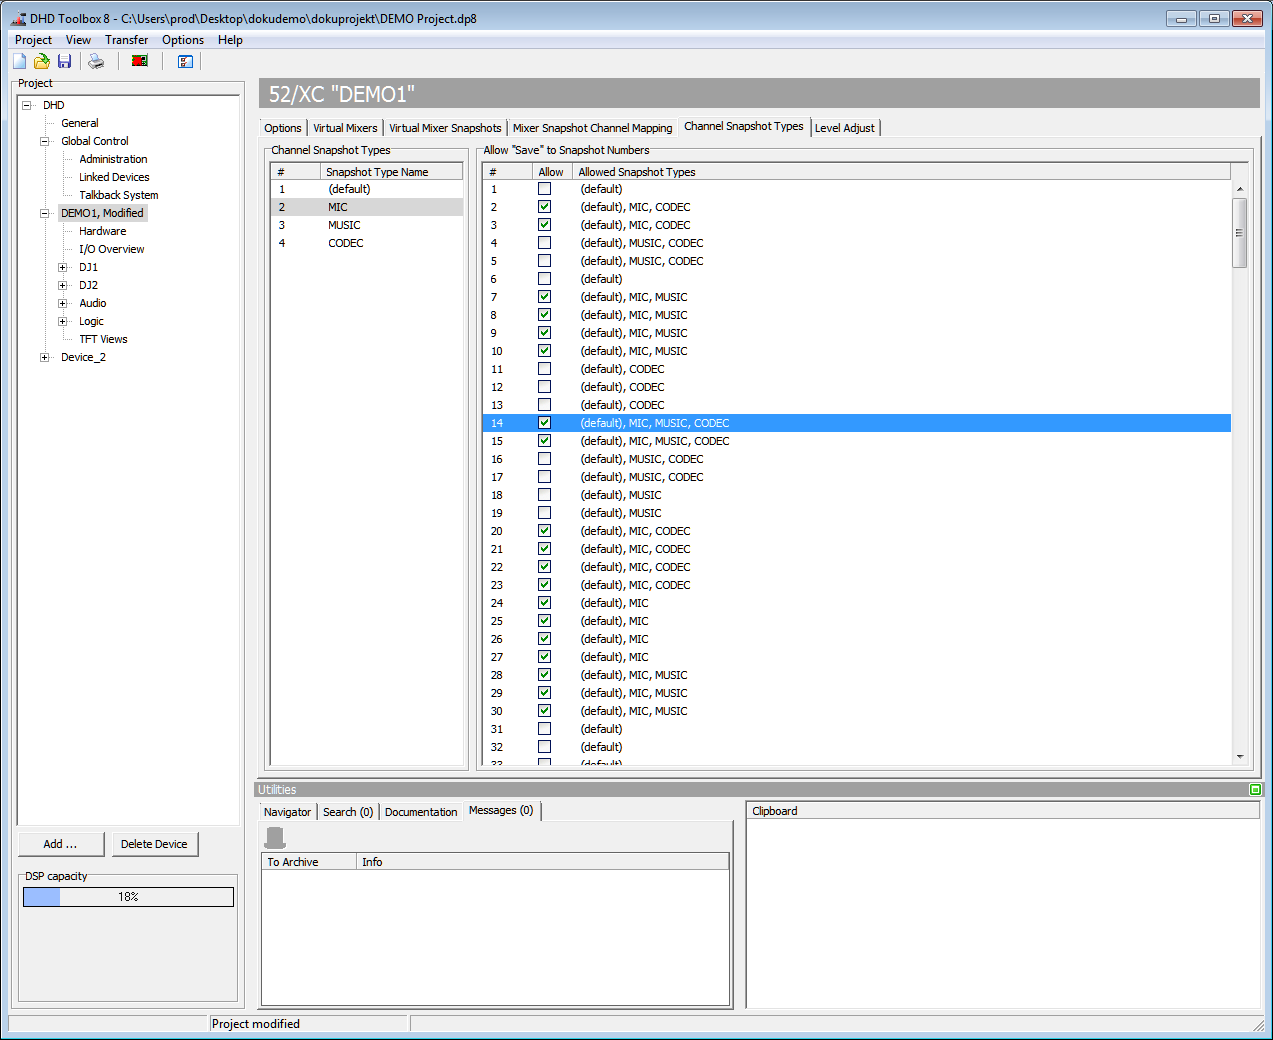Open the device transfer tool icon
This screenshot has height=1040, width=1273.
coord(139,61)
